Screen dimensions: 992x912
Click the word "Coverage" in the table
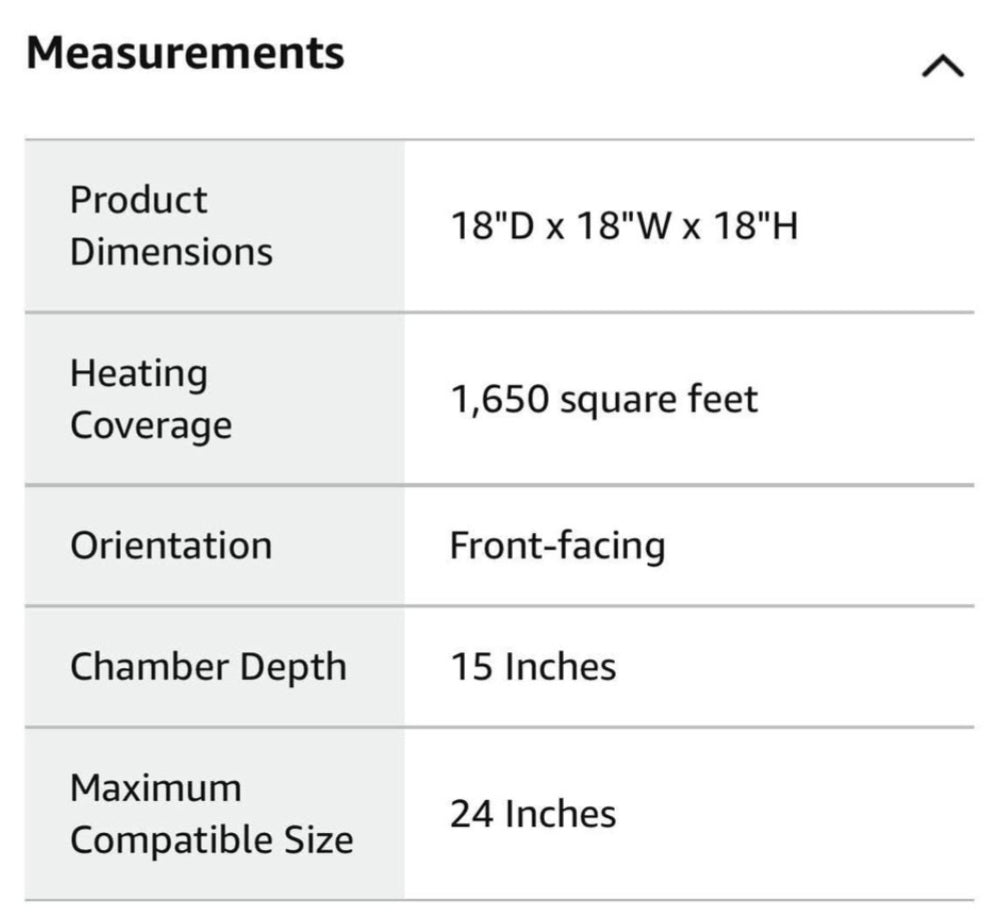tap(150, 425)
